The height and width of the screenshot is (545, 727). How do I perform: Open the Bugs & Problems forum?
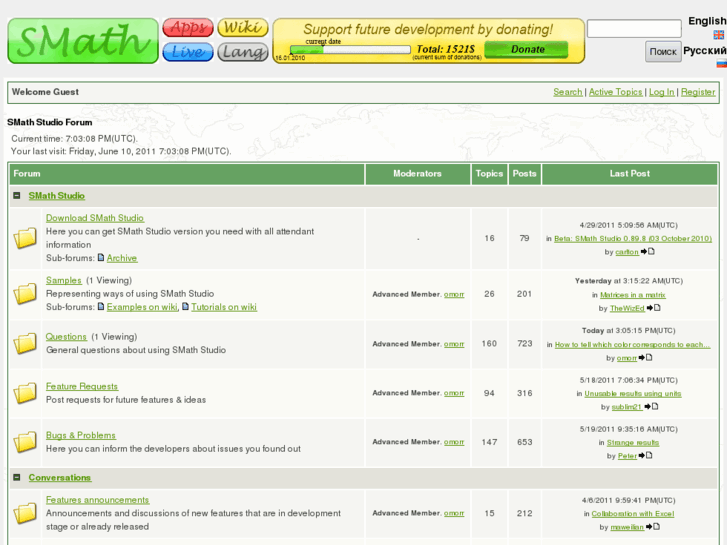click(x=81, y=436)
